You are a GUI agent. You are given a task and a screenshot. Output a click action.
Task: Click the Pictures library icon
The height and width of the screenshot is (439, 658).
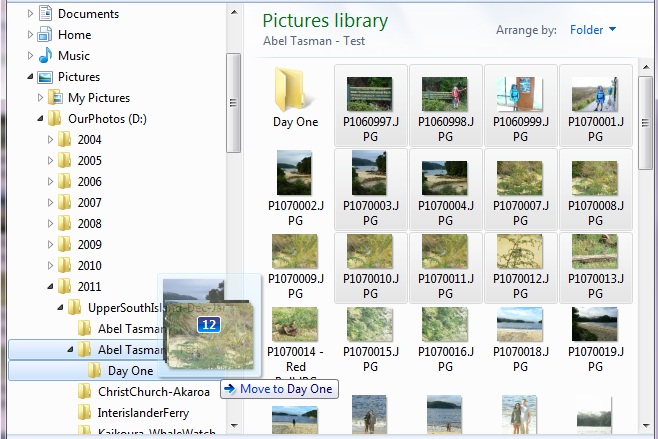click(x=45, y=77)
